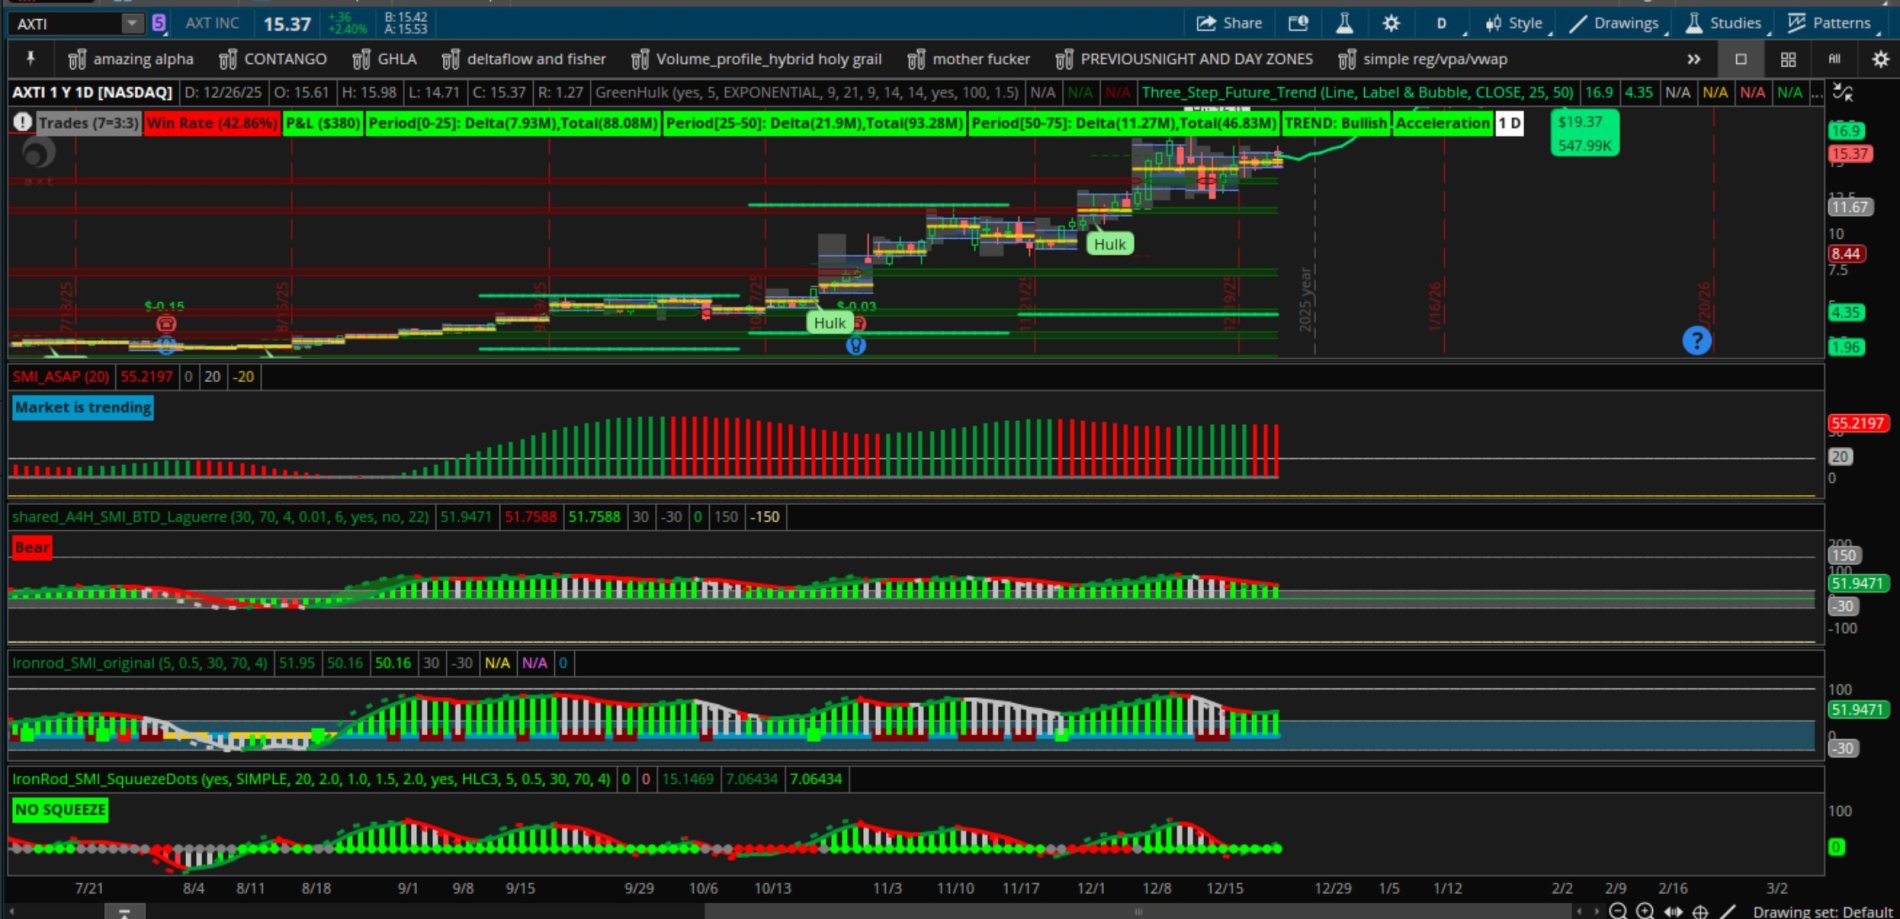Open Edit Studies beaker icon
1900x919 pixels.
pos(1344,23)
